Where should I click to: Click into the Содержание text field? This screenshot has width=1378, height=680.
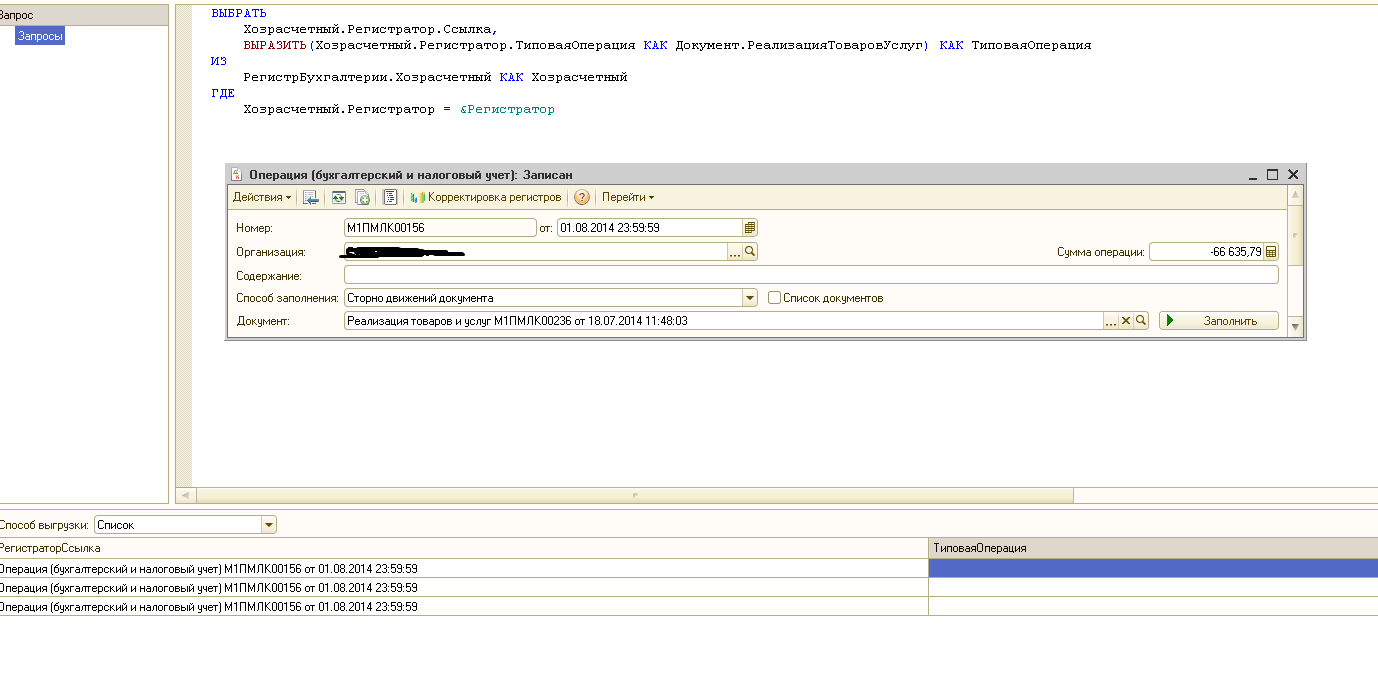pyautogui.click(x=810, y=275)
